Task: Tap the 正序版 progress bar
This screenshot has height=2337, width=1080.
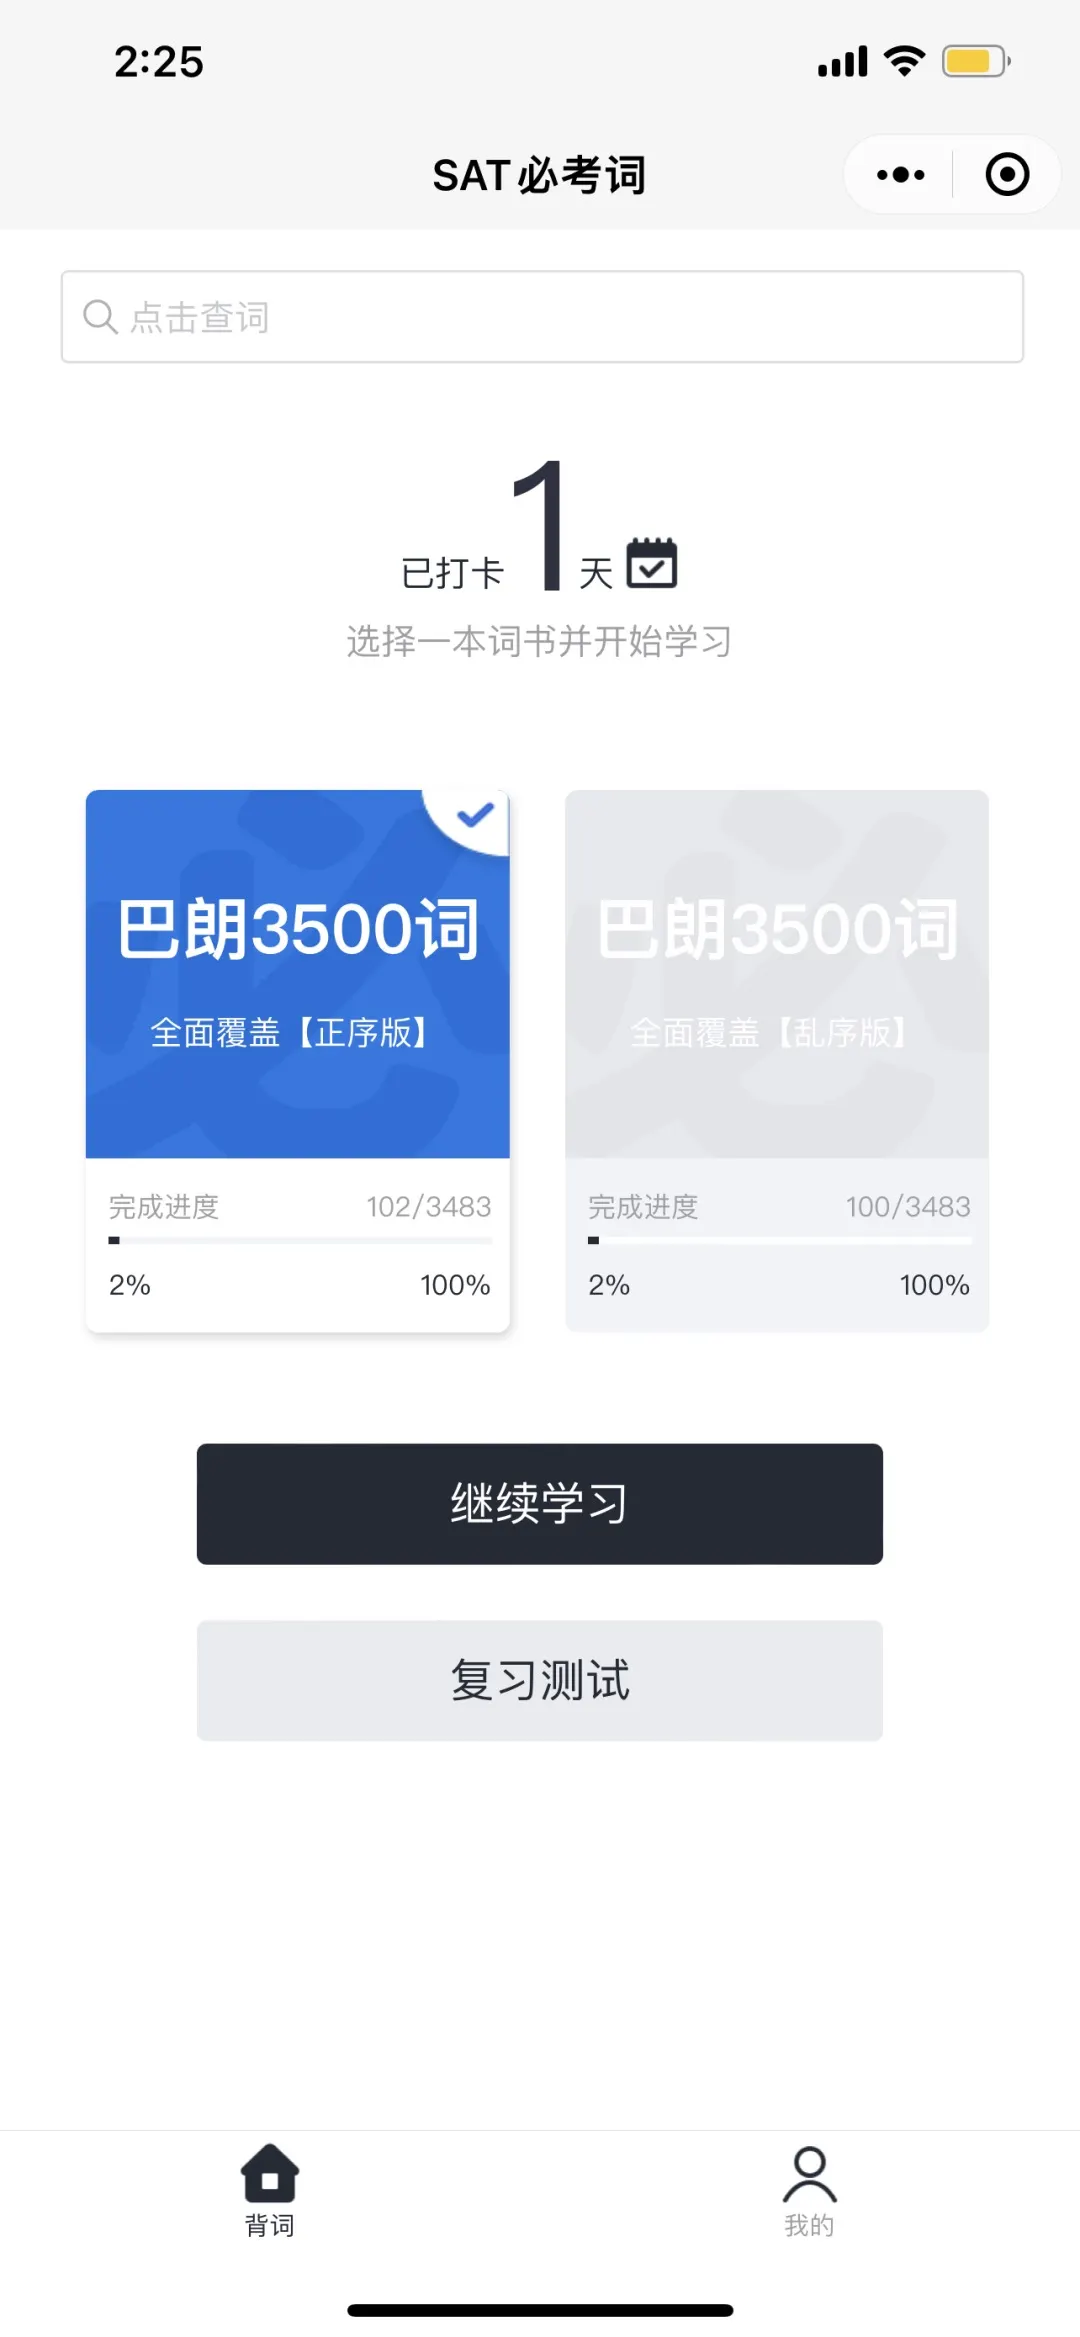Action: point(299,1241)
